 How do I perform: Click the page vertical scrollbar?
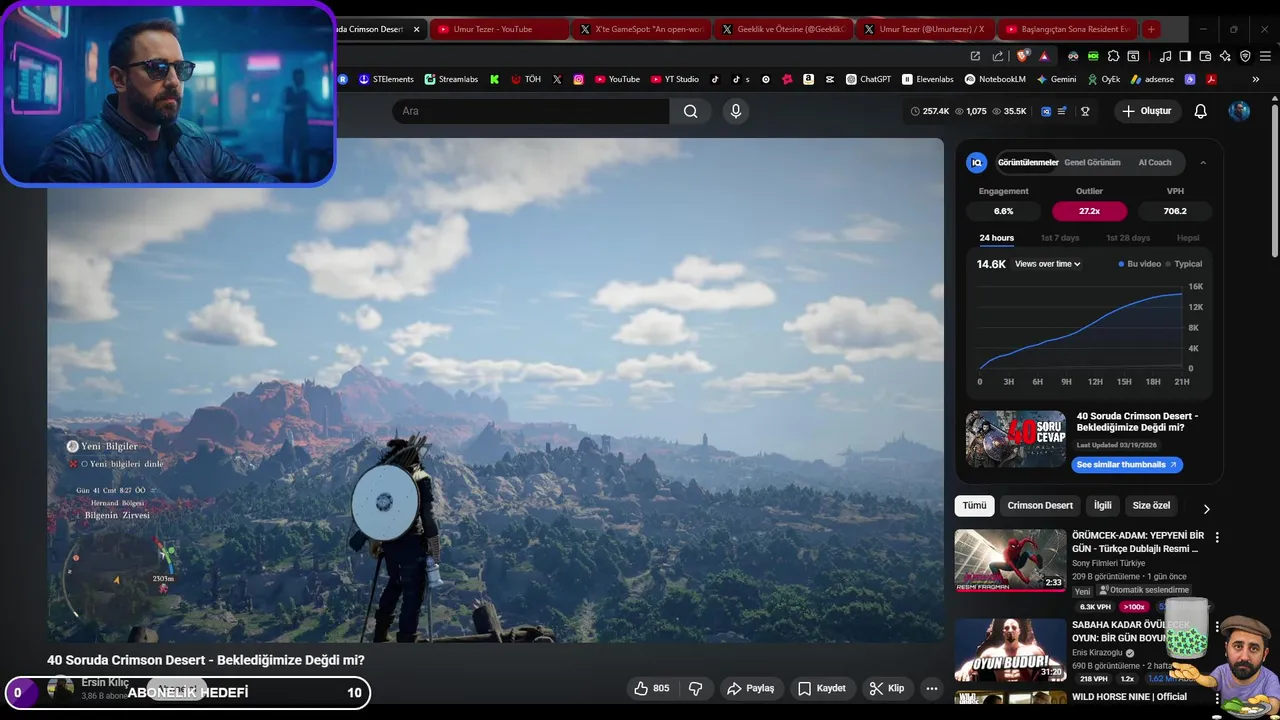click(x=1273, y=180)
